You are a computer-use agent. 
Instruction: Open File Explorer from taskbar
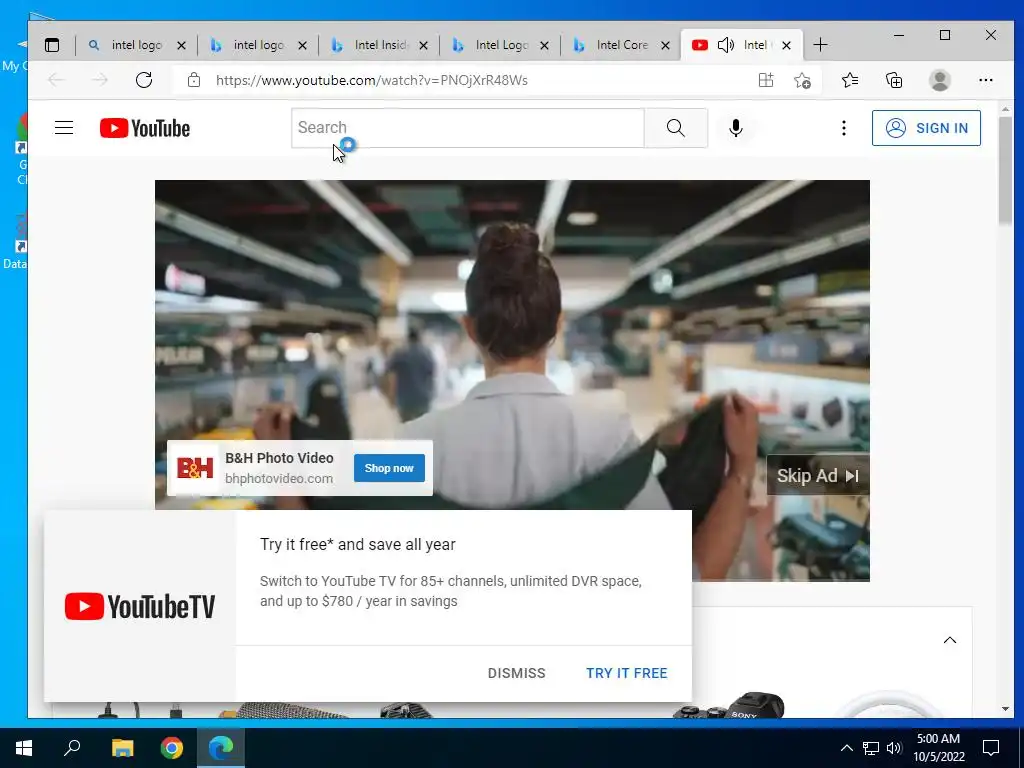[x=122, y=748]
